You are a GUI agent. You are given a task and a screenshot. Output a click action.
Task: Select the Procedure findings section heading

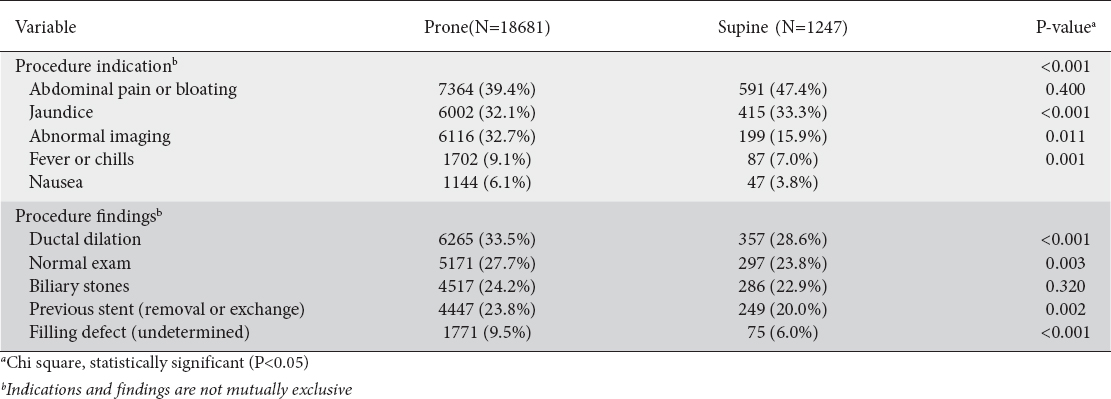[87, 216]
